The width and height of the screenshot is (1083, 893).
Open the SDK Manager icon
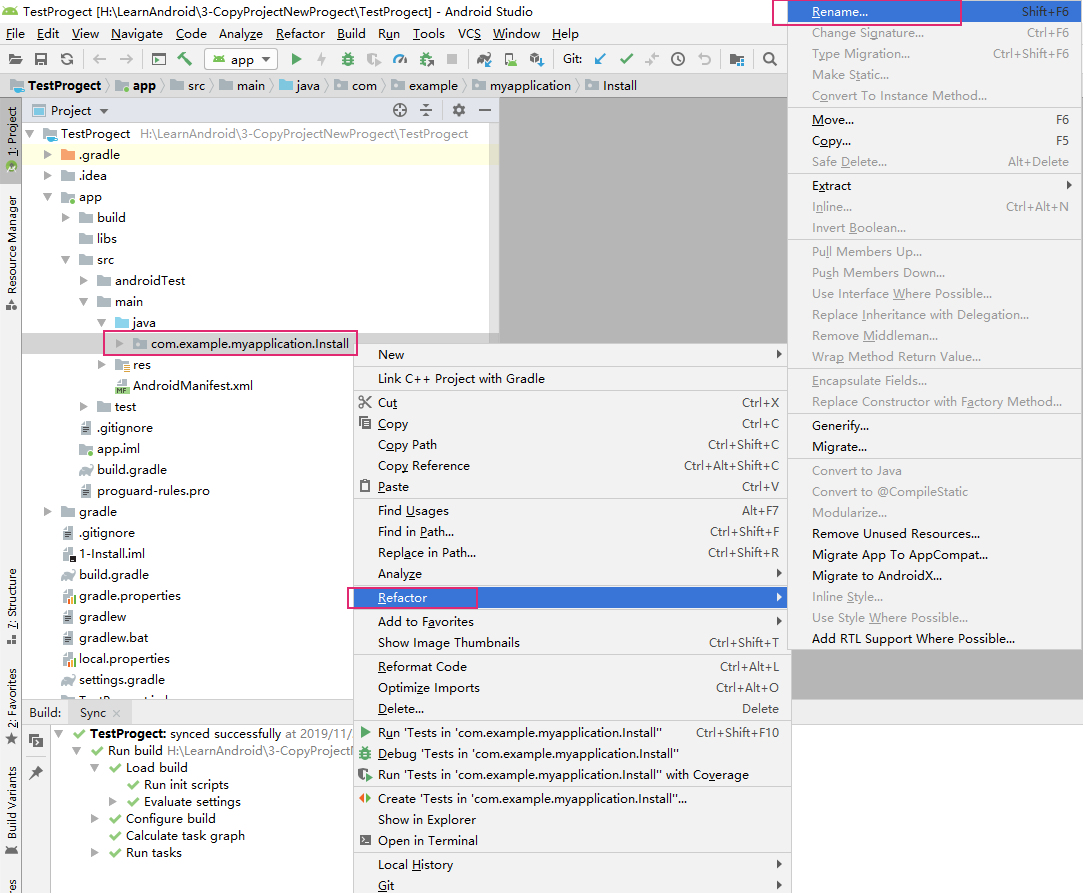(537, 59)
